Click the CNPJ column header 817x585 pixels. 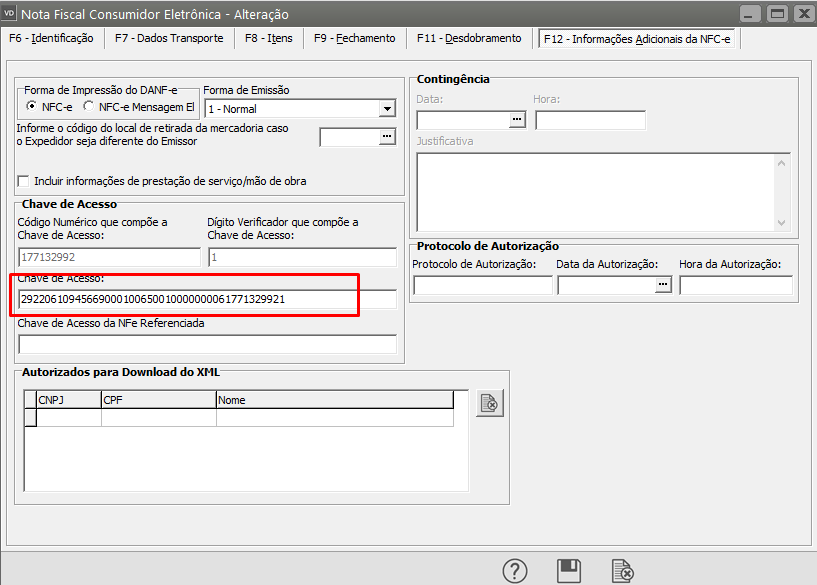tap(69, 400)
